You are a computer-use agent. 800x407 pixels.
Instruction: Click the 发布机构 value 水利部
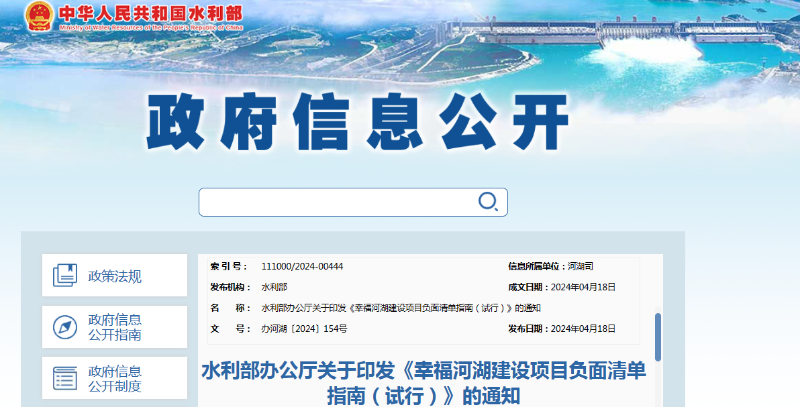(x=274, y=287)
